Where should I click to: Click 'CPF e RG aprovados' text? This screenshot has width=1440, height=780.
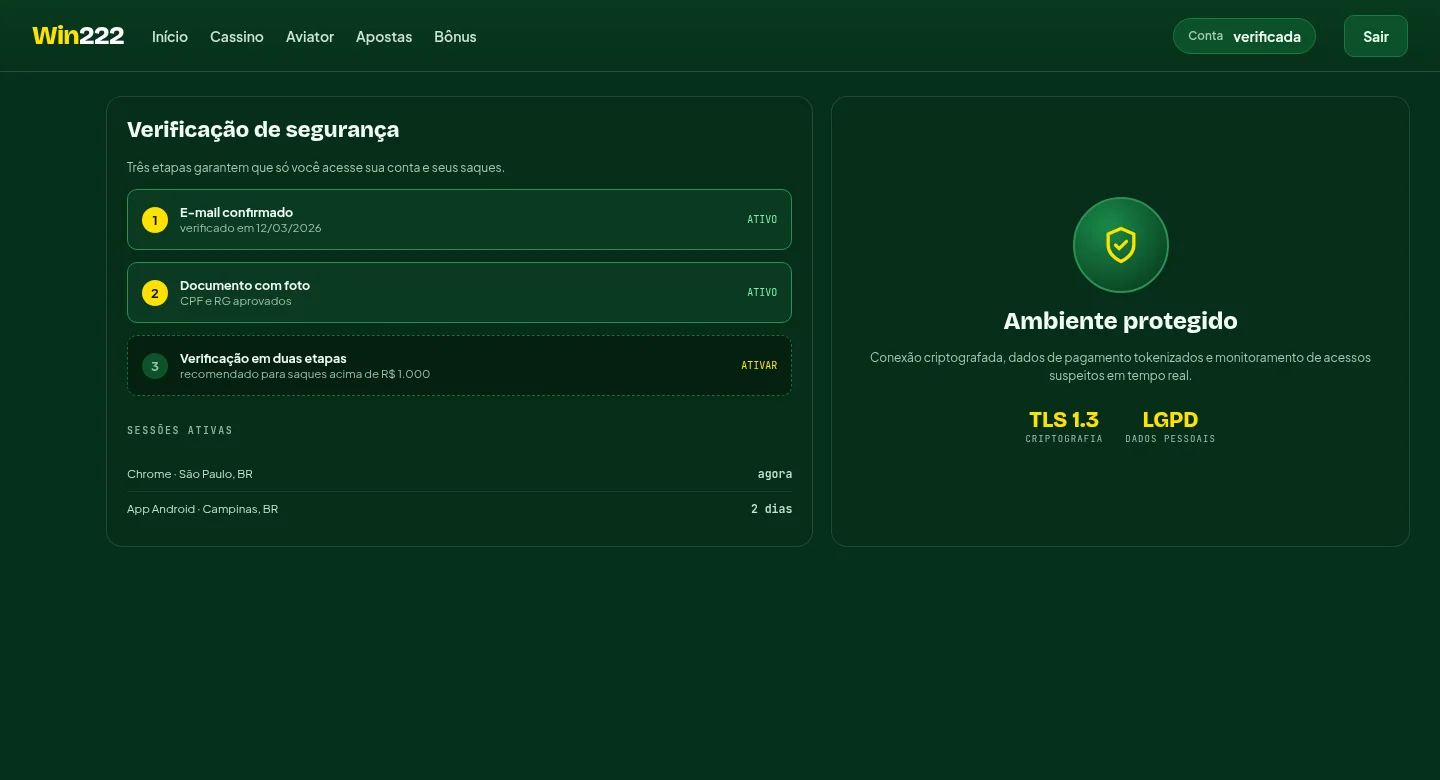click(236, 301)
